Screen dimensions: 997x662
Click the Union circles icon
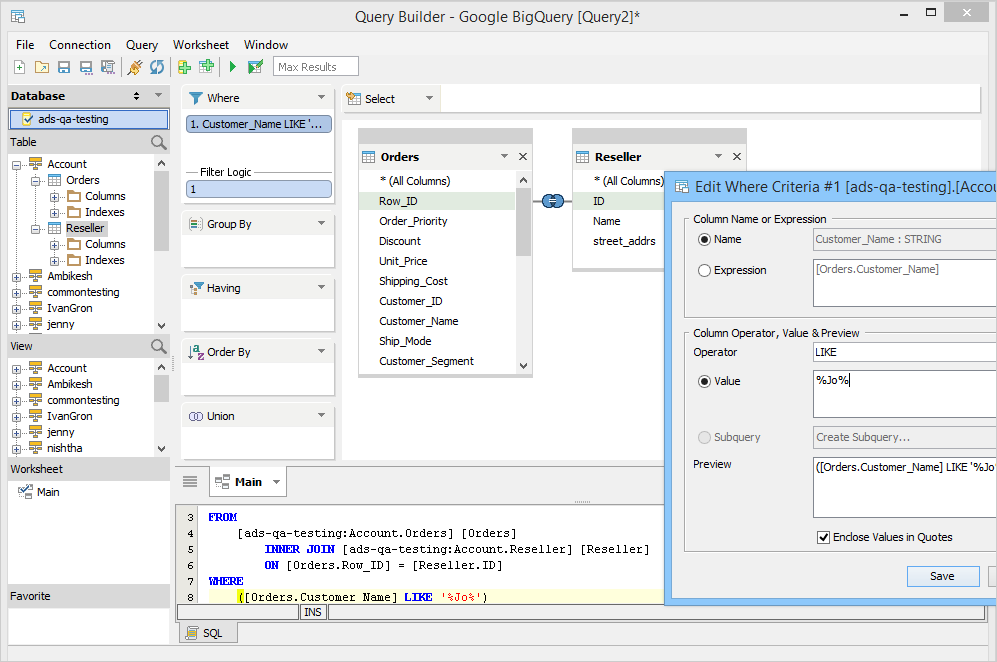pos(196,416)
